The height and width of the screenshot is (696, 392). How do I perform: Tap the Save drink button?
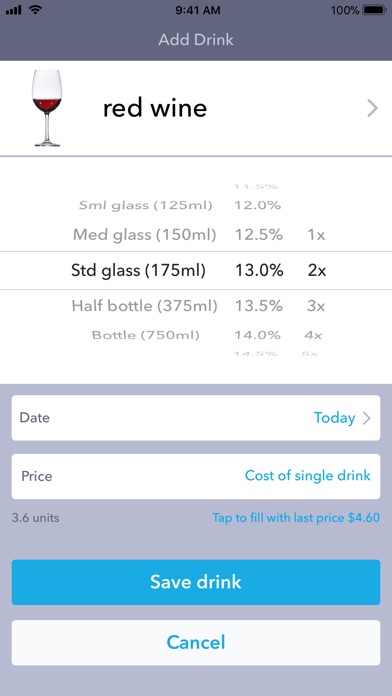click(196, 582)
